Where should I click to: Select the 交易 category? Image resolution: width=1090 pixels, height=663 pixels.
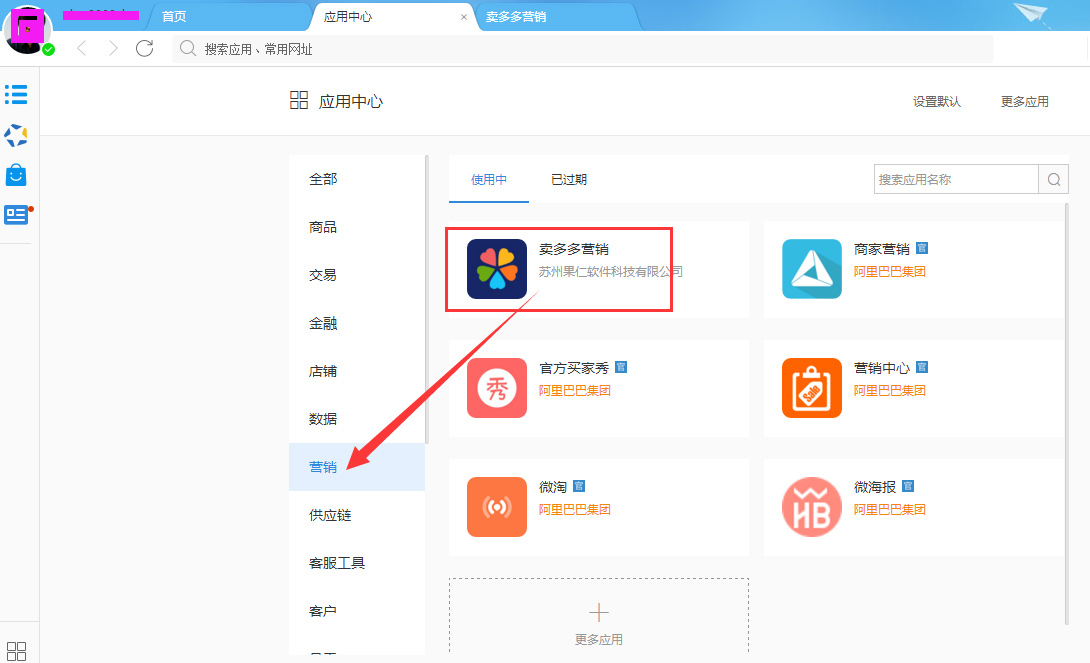(357, 275)
